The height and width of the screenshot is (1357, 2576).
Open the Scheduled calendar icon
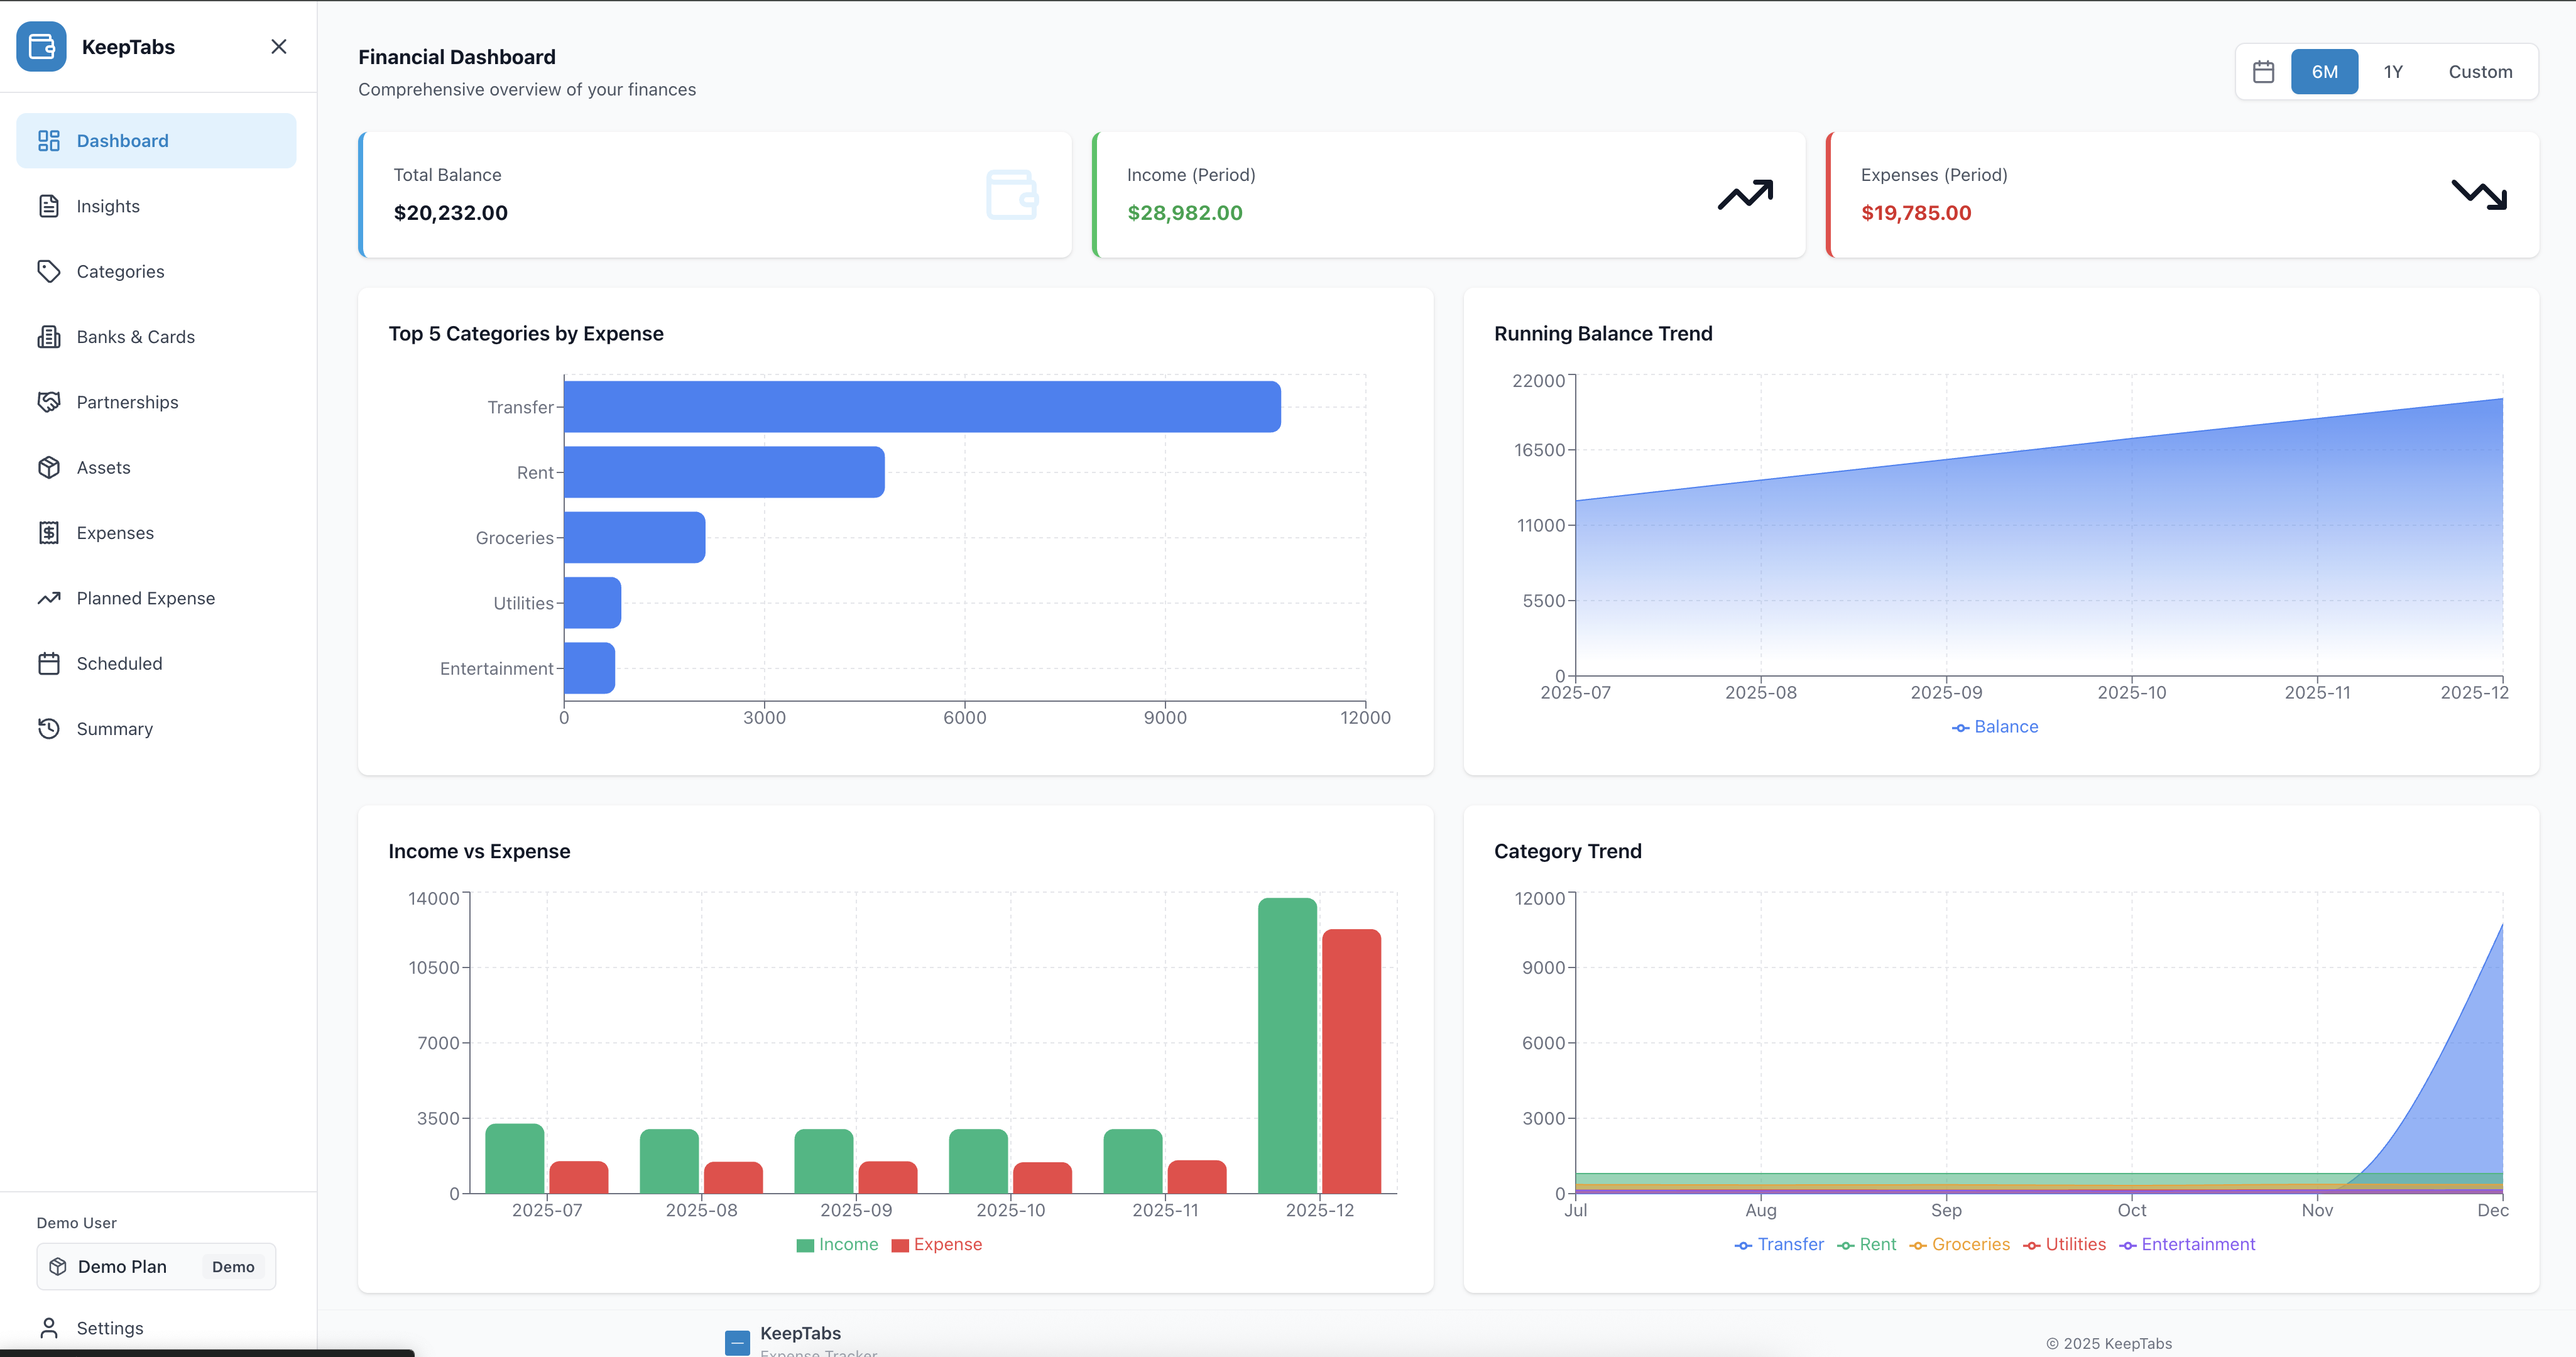coord(50,663)
